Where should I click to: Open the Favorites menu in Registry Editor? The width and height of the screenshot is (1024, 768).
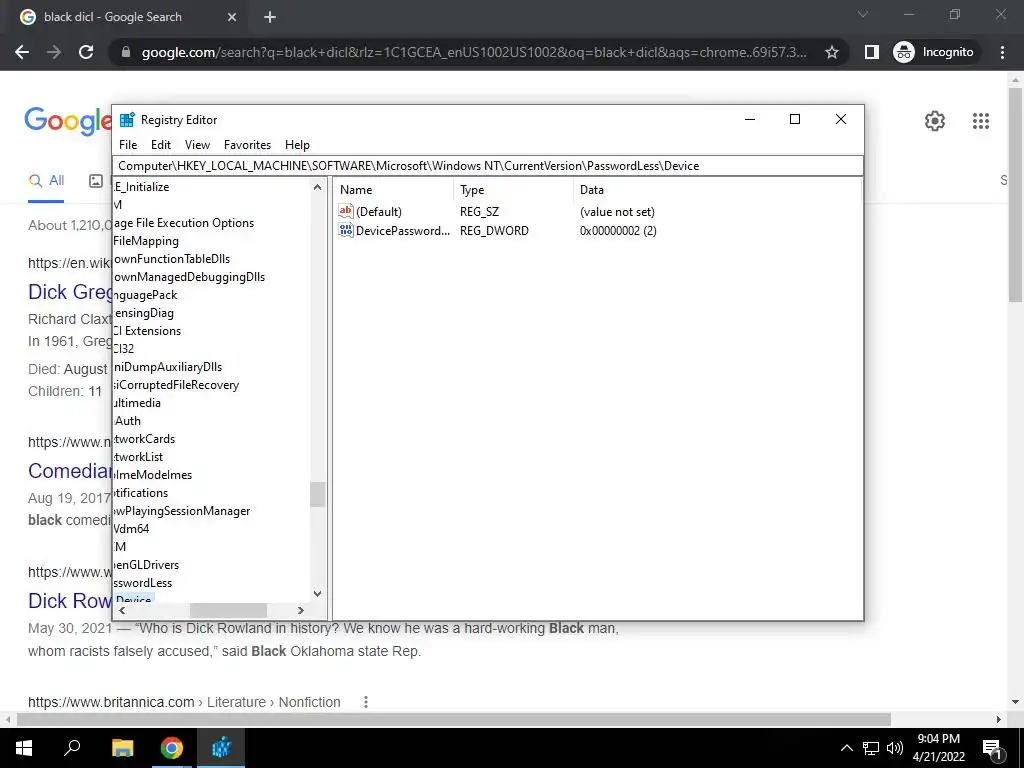[x=247, y=145]
